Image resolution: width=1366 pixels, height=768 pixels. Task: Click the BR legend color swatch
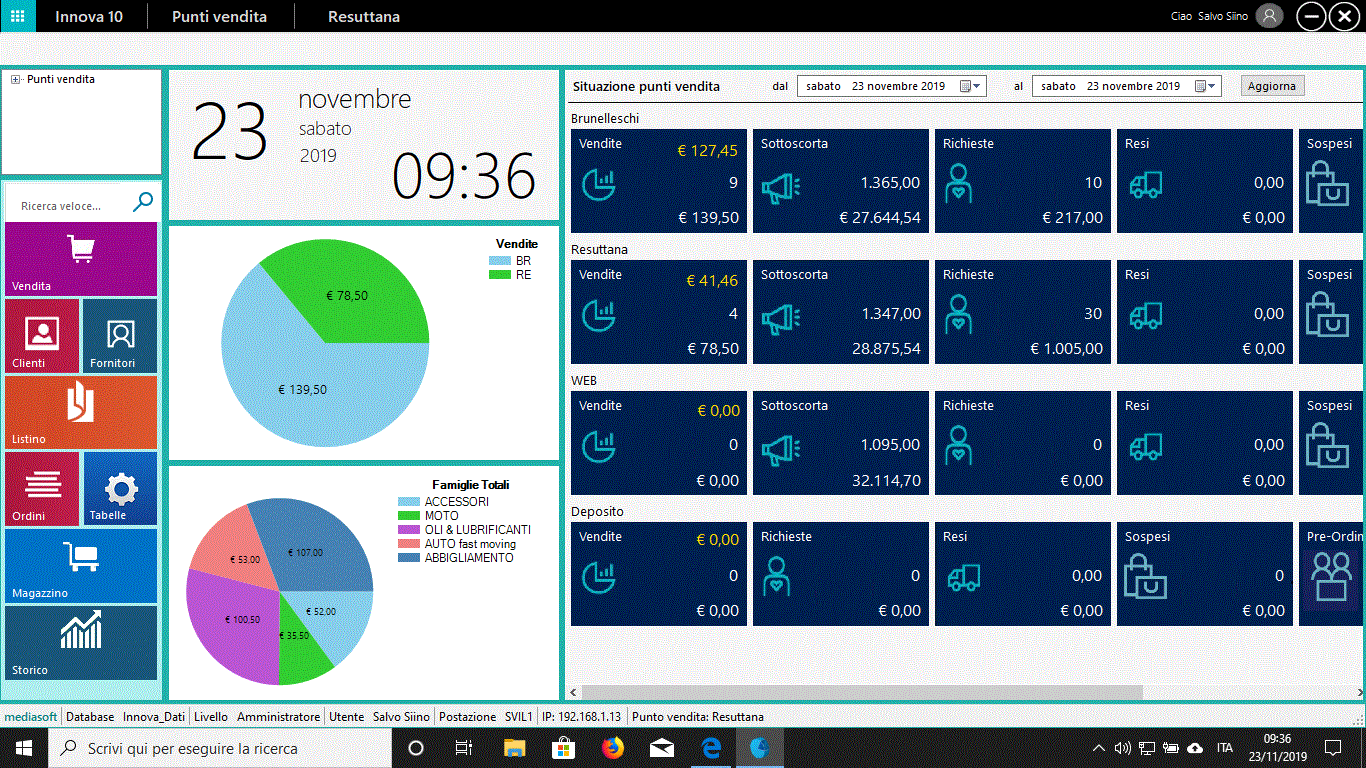click(x=500, y=261)
